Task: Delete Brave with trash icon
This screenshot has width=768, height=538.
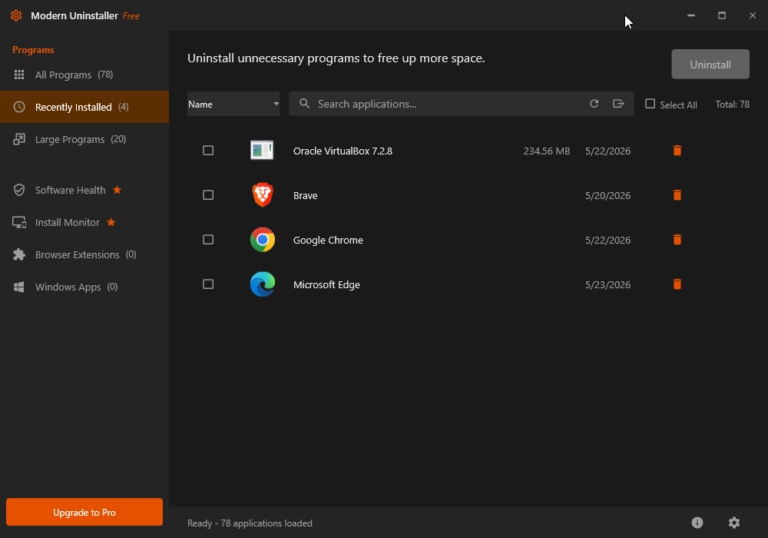Action: coord(677,195)
